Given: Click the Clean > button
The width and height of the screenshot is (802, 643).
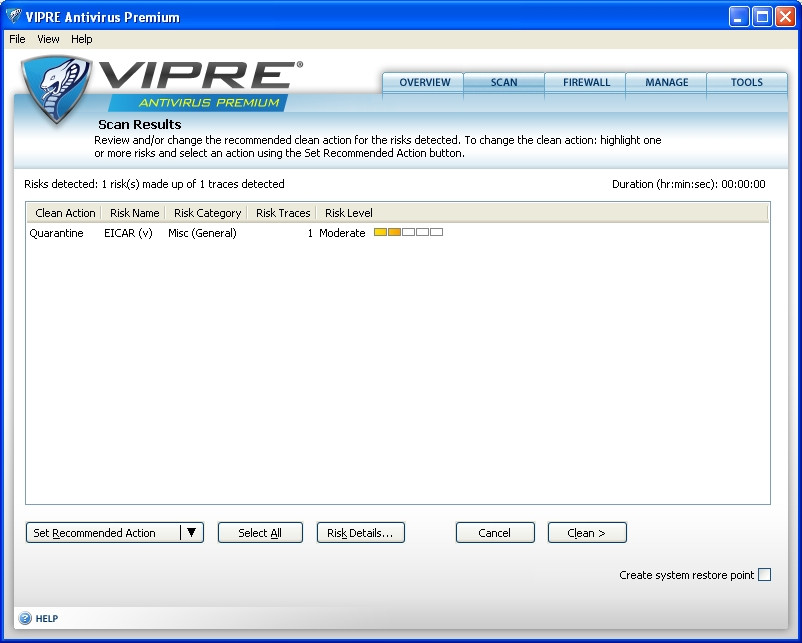Looking at the screenshot, I should 587,533.
